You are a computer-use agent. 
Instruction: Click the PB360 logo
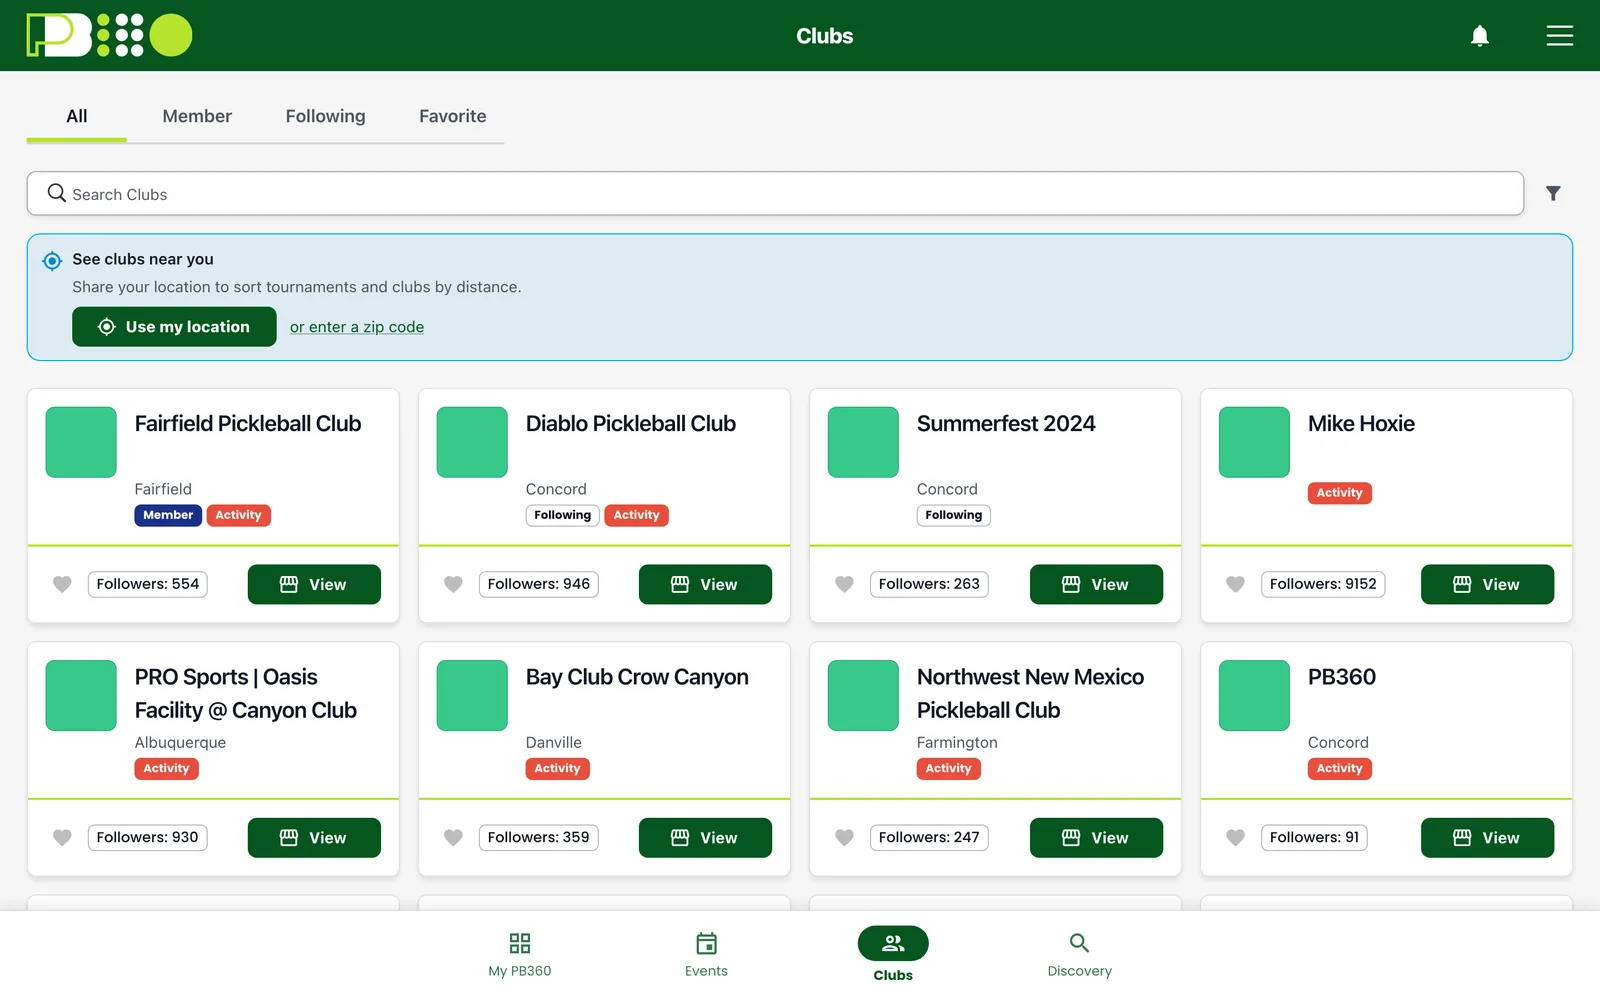[109, 35]
